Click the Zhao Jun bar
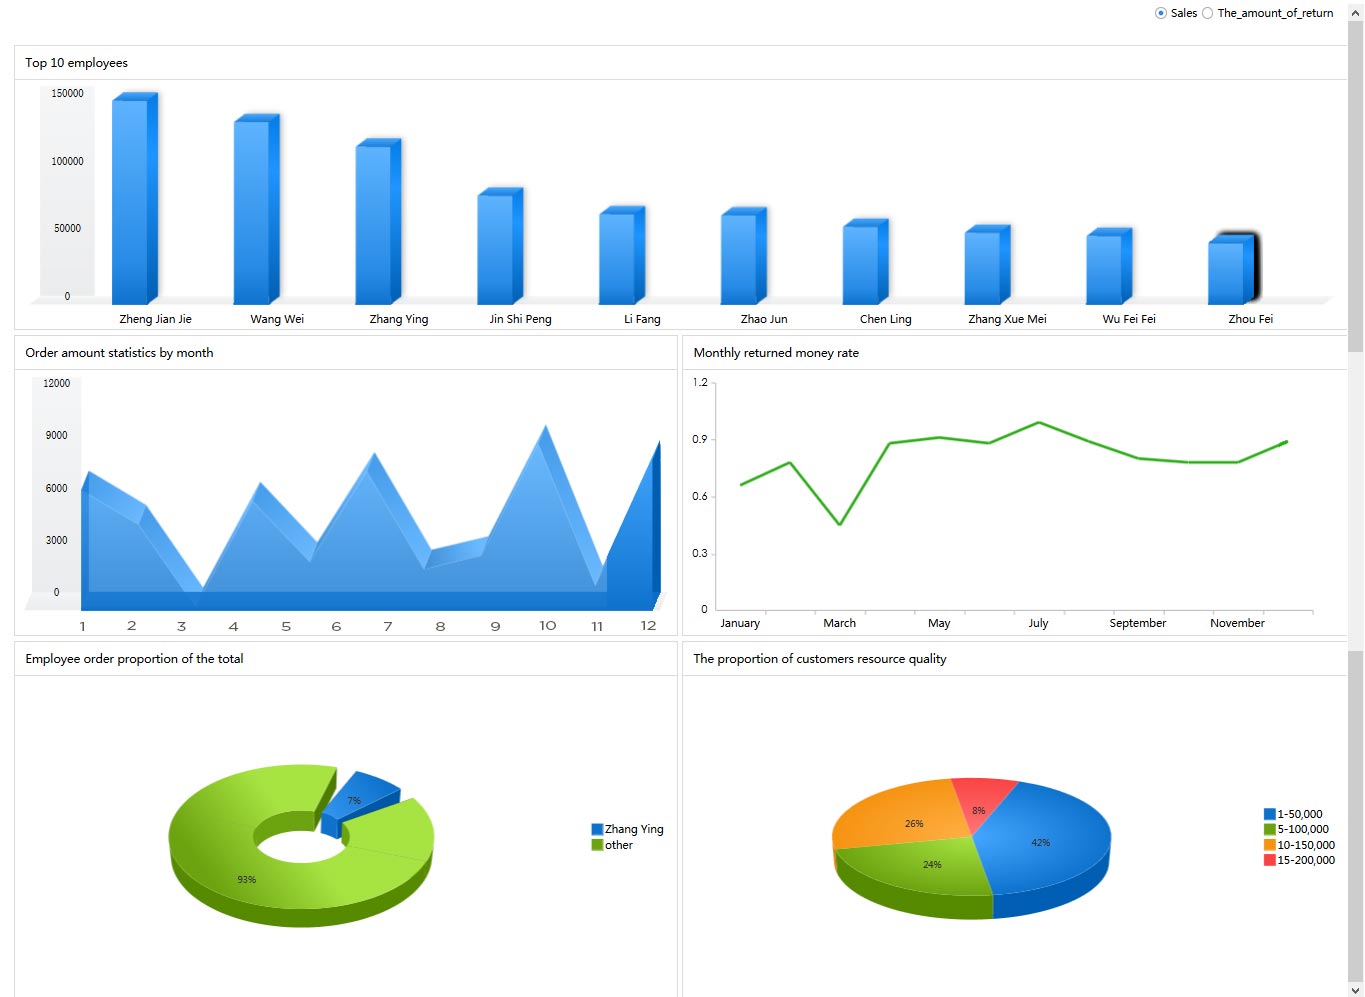The height and width of the screenshot is (997, 1365). pos(743,256)
